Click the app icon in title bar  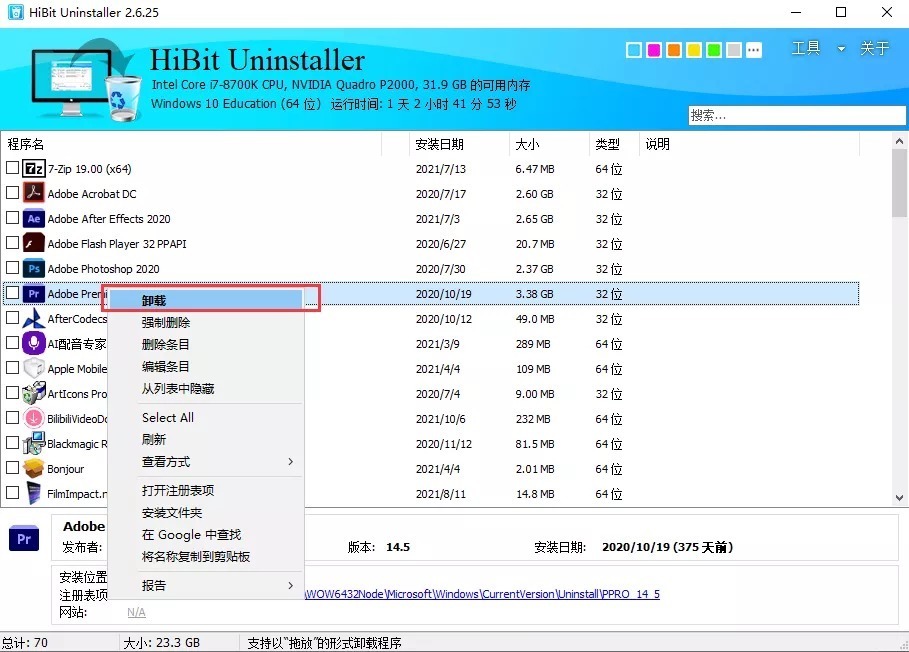[16, 12]
